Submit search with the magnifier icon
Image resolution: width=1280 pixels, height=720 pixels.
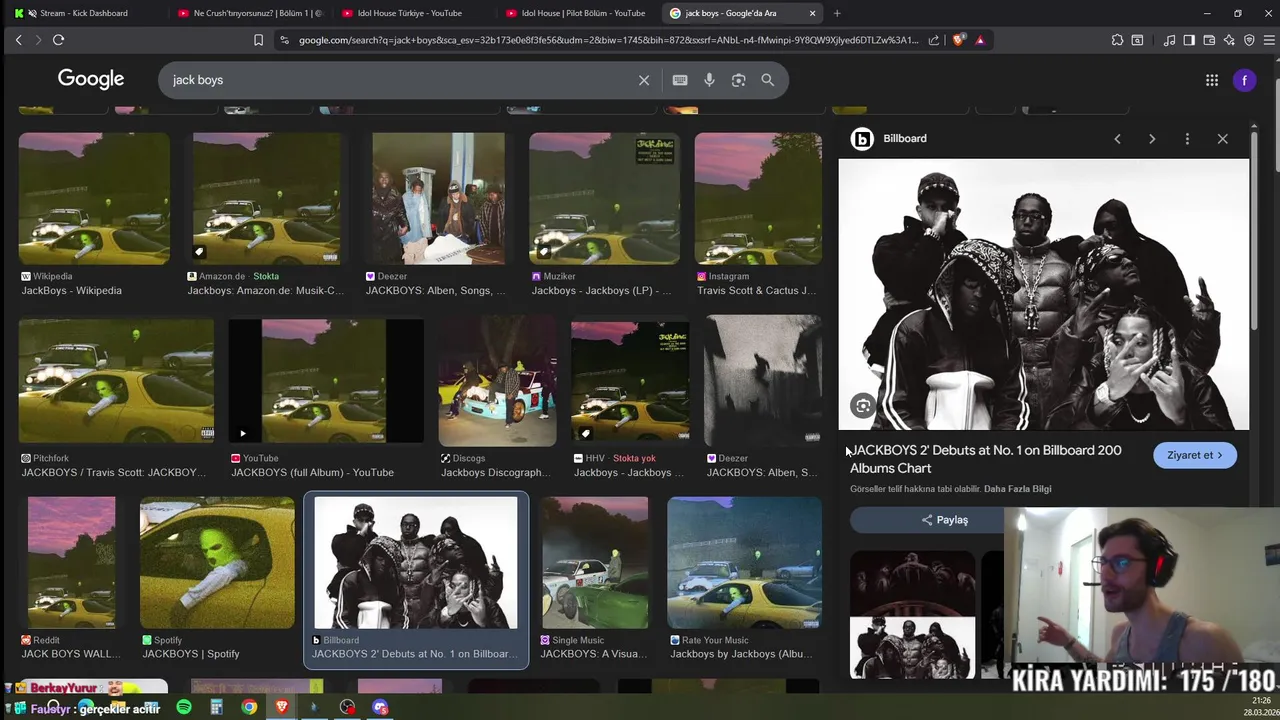click(x=767, y=80)
